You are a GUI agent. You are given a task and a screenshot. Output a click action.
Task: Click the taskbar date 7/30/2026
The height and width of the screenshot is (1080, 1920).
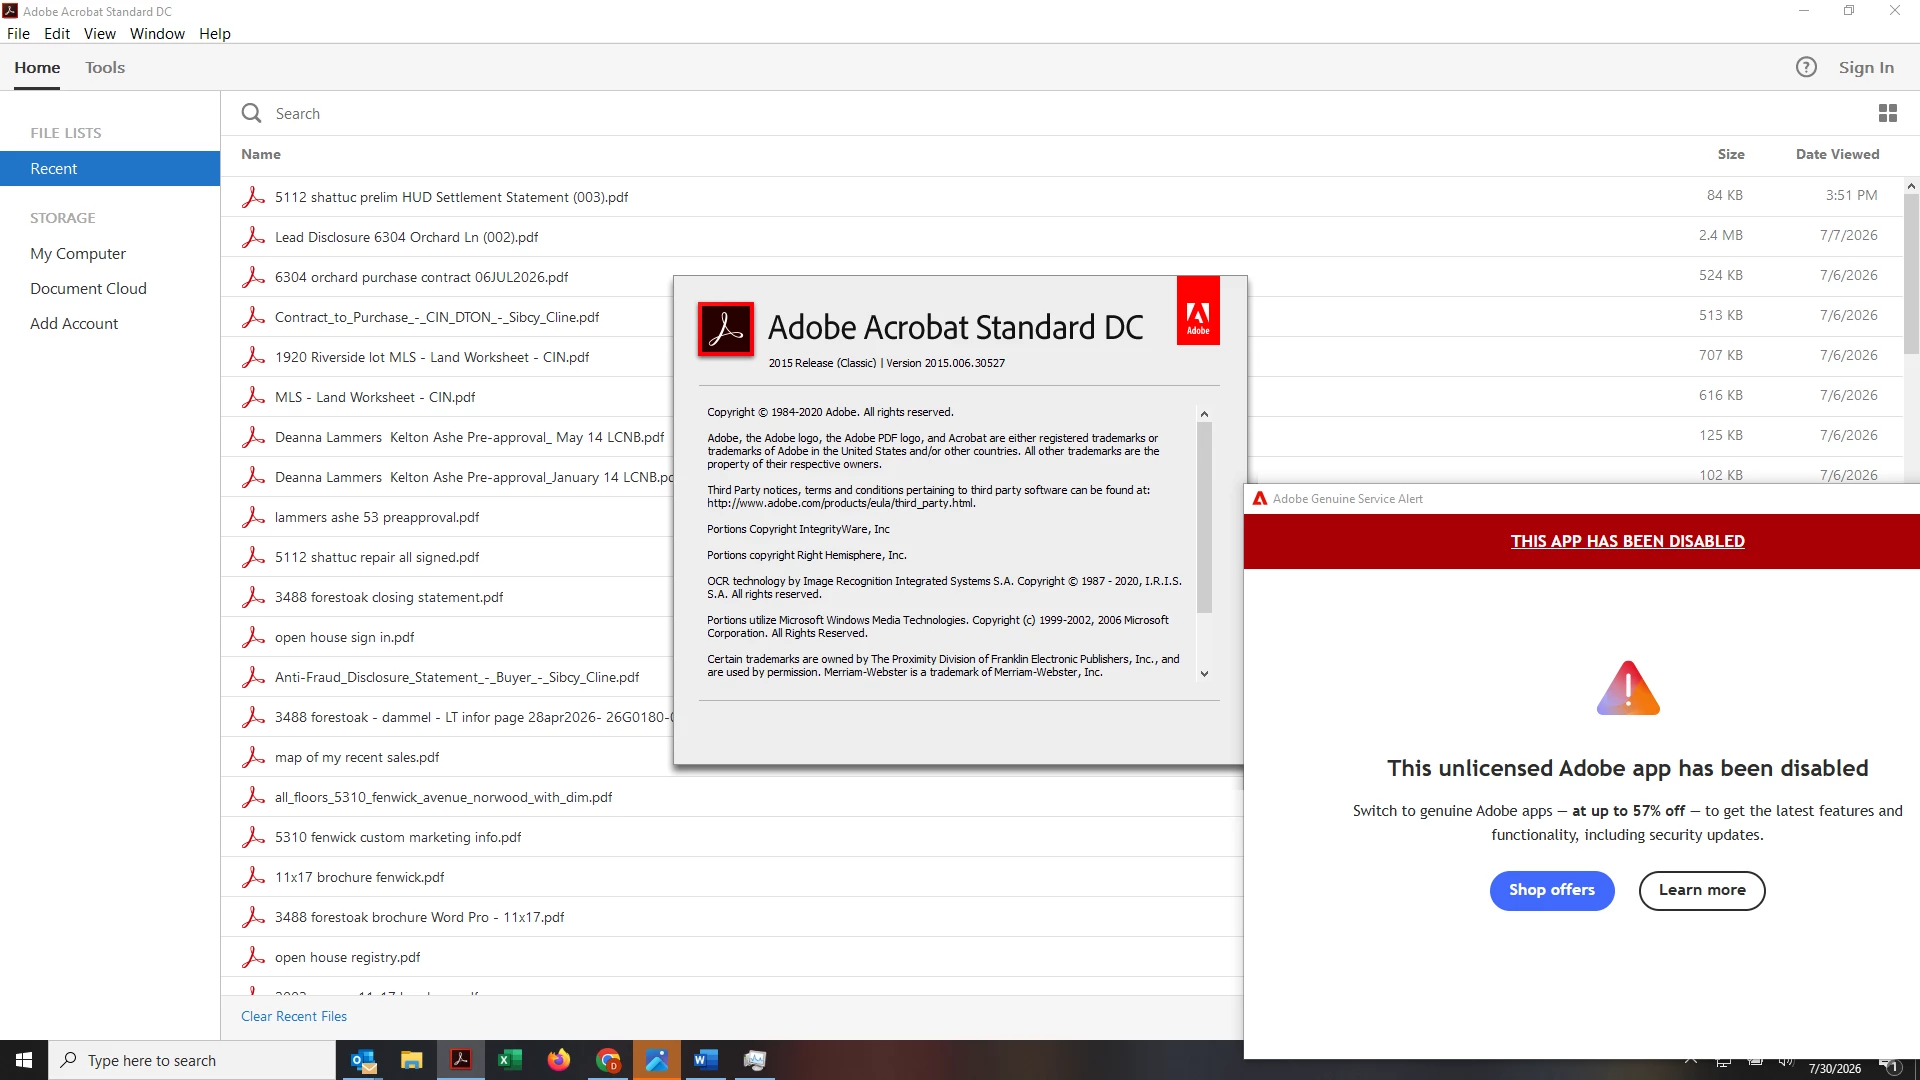coord(1835,1068)
